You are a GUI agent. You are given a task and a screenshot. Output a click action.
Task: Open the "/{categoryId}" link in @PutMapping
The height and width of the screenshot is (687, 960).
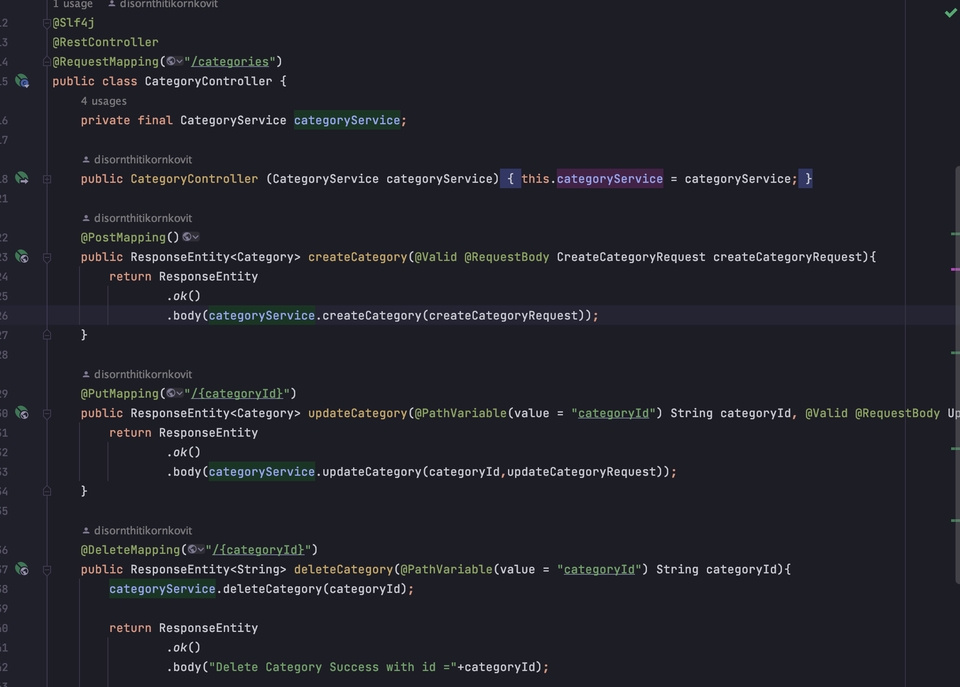click(237, 393)
